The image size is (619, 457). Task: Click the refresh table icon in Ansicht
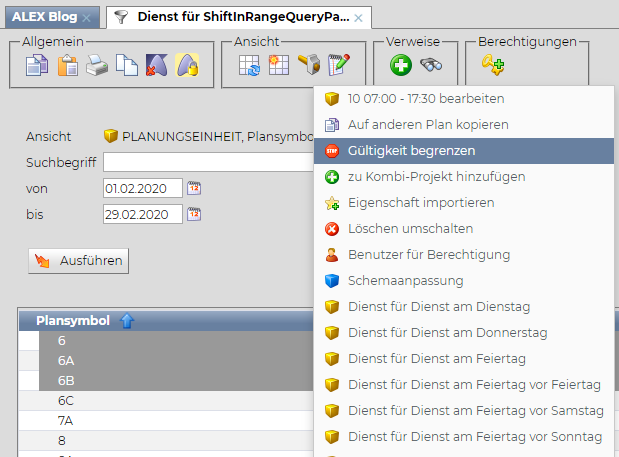coord(249,66)
